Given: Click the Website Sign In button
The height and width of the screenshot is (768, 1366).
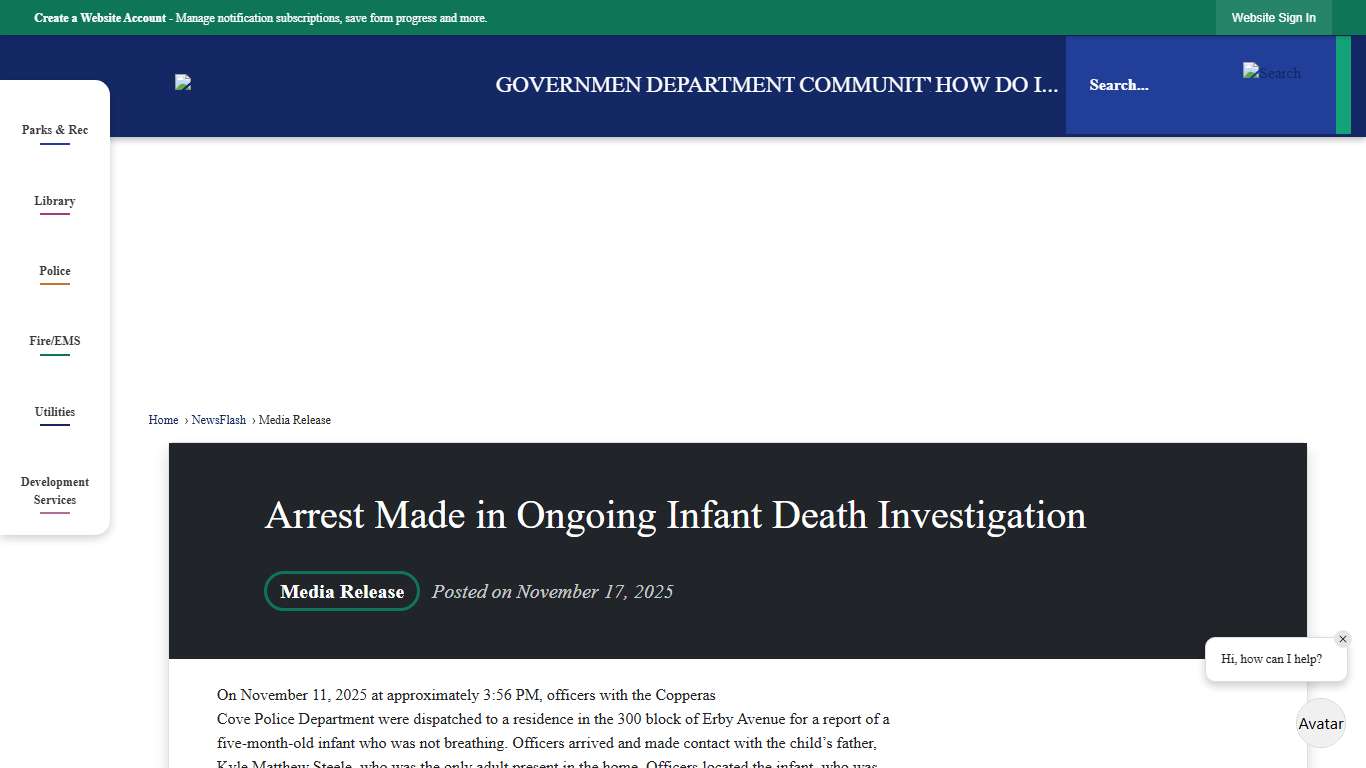Looking at the screenshot, I should 1274,17.
